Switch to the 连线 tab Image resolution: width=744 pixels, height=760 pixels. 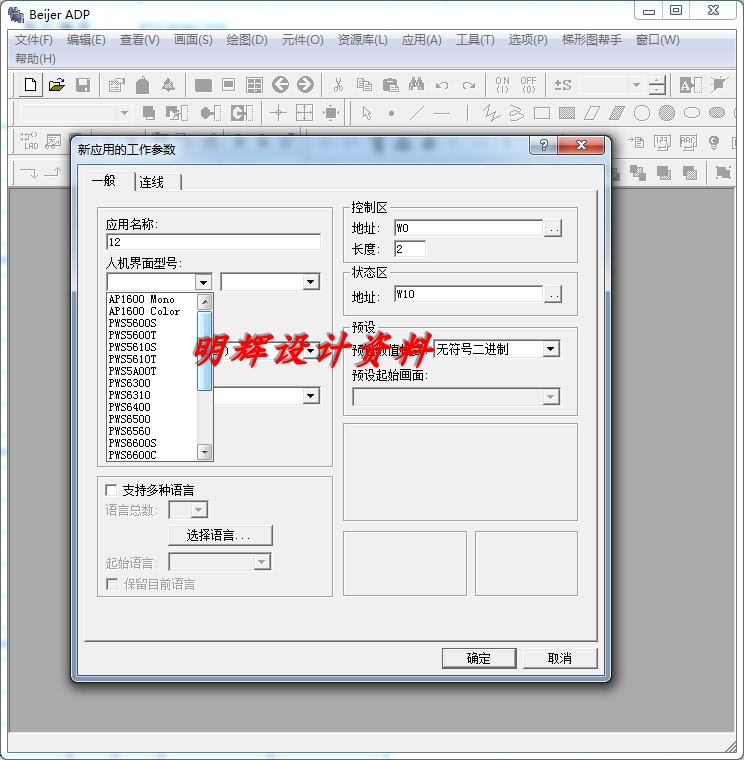tap(152, 183)
